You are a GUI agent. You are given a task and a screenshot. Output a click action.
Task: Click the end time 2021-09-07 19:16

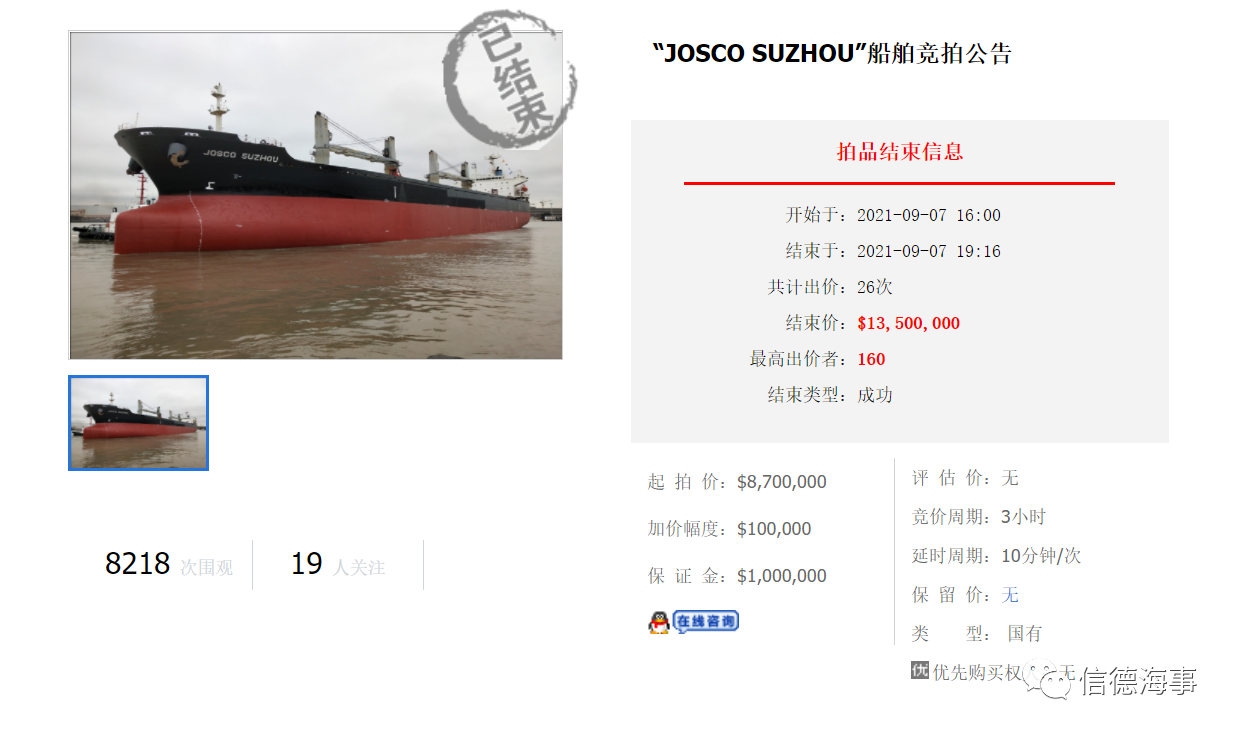pos(929,251)
